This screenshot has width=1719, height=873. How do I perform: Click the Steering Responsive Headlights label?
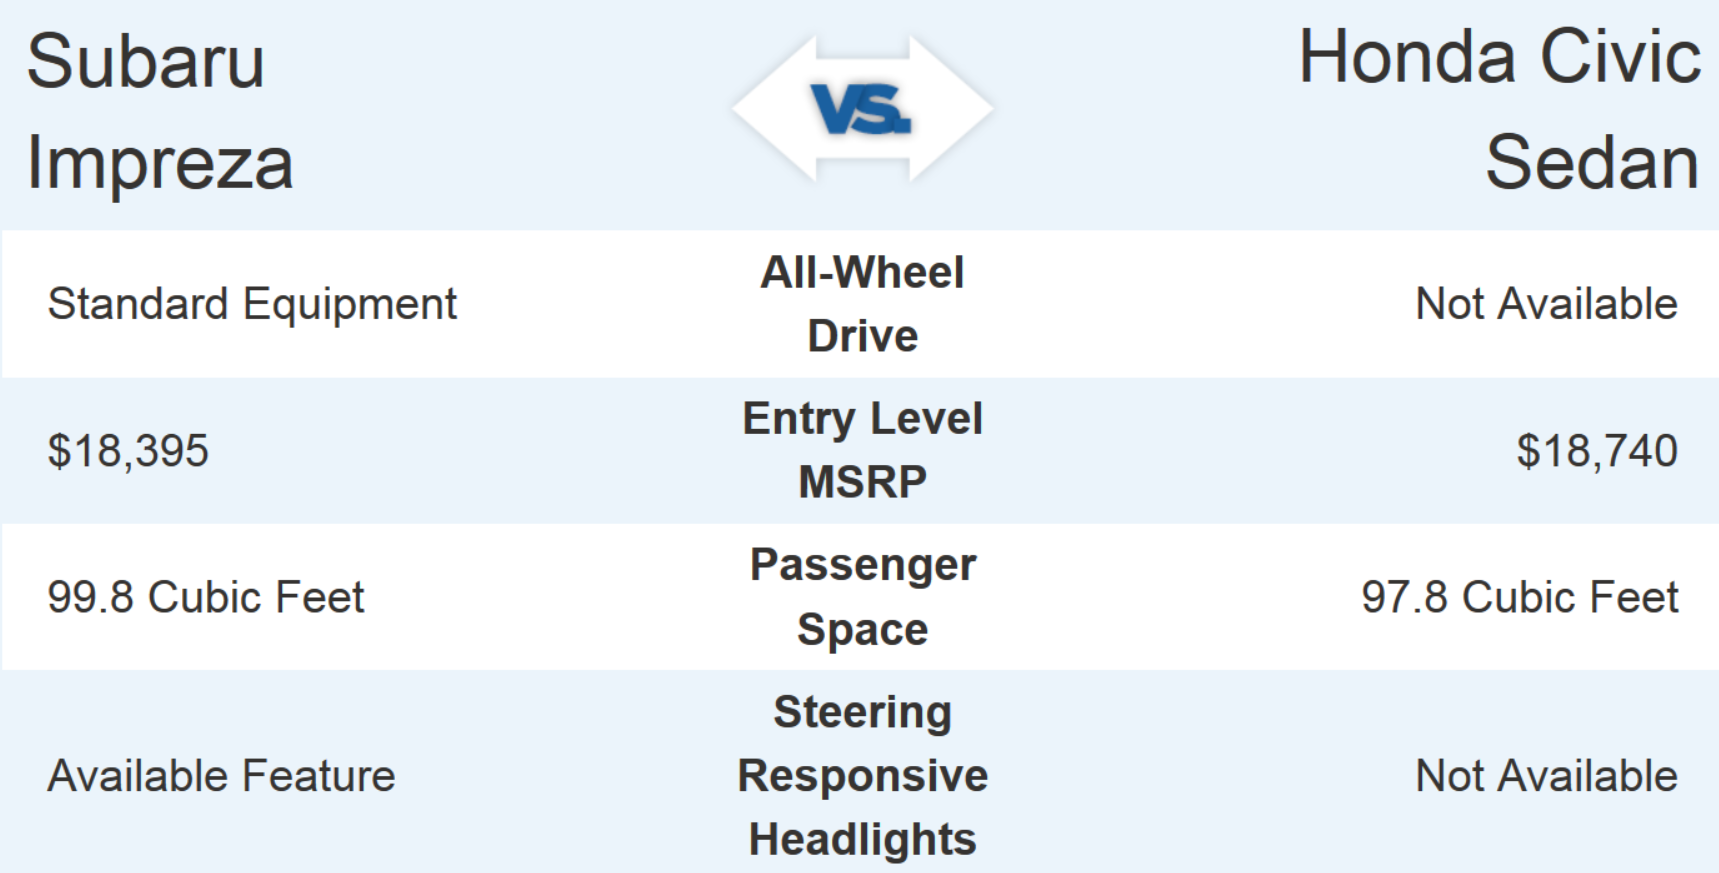[862, 776]
